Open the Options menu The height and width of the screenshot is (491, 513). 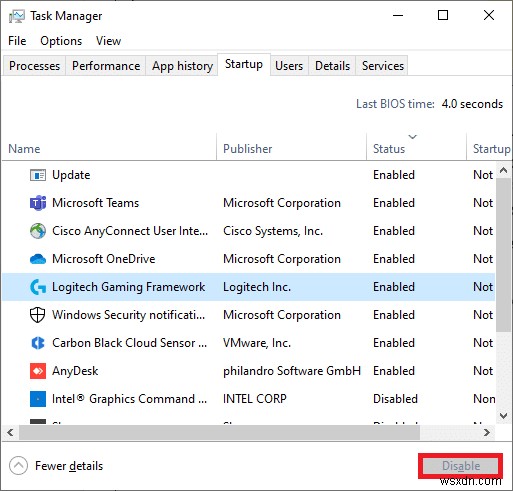pos(61,41)
